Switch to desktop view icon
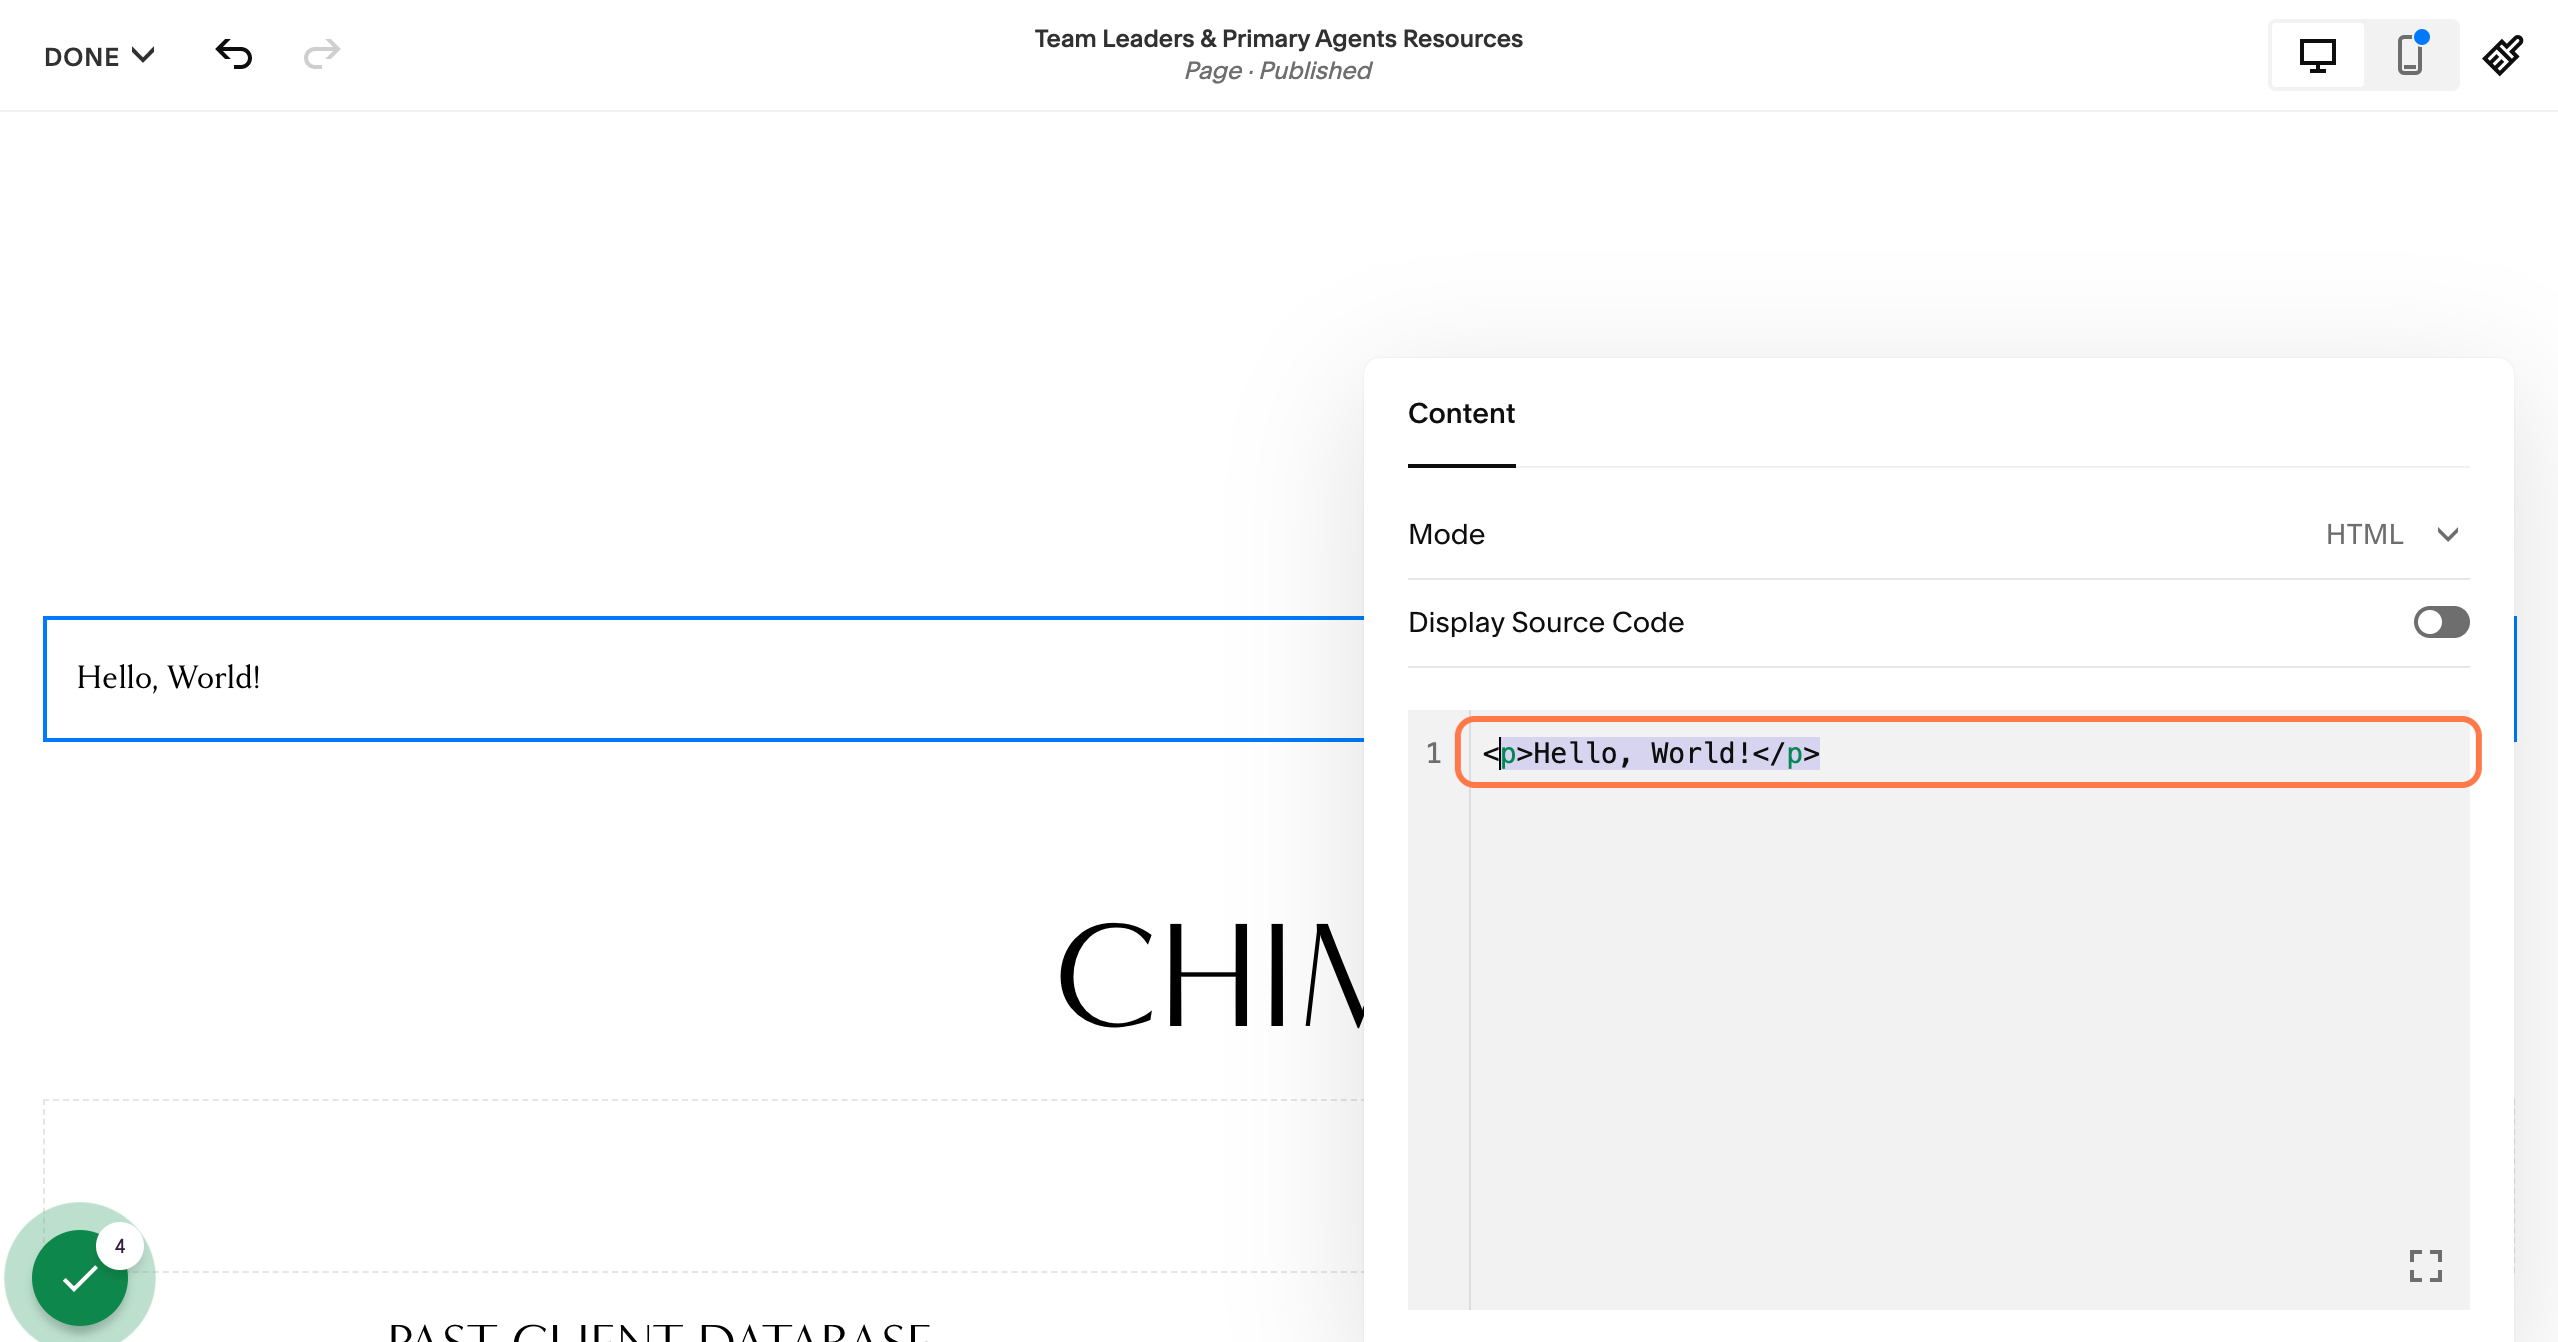This screenshot has width=2558, height=1342. click(2317, 55)
